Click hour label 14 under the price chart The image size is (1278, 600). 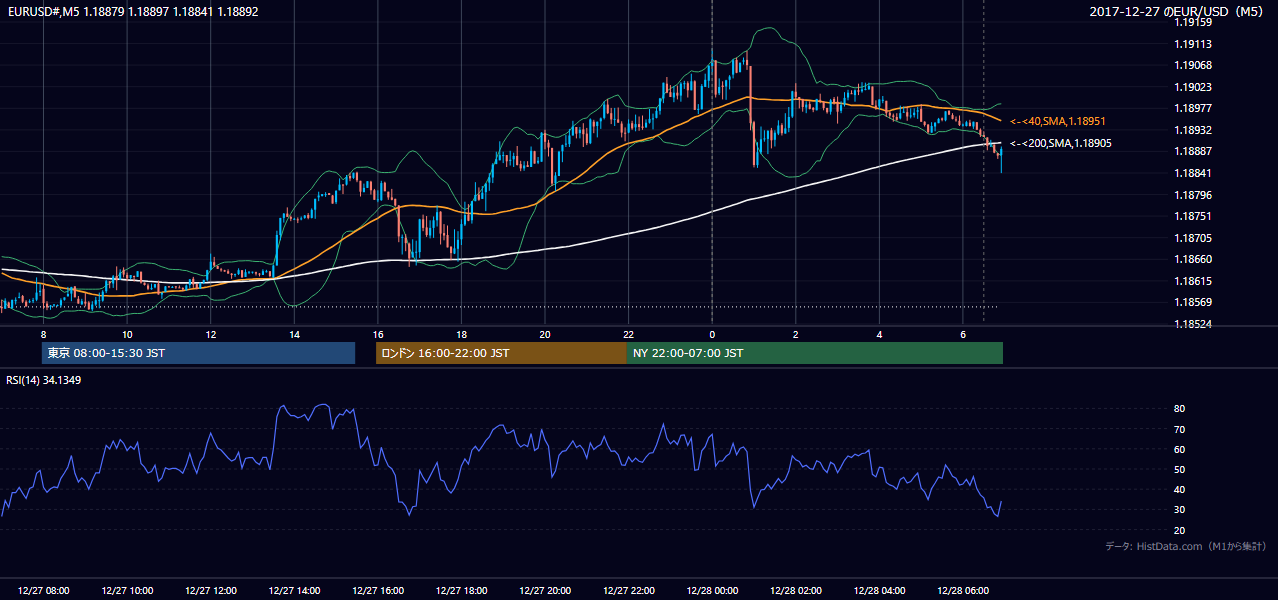294,334
